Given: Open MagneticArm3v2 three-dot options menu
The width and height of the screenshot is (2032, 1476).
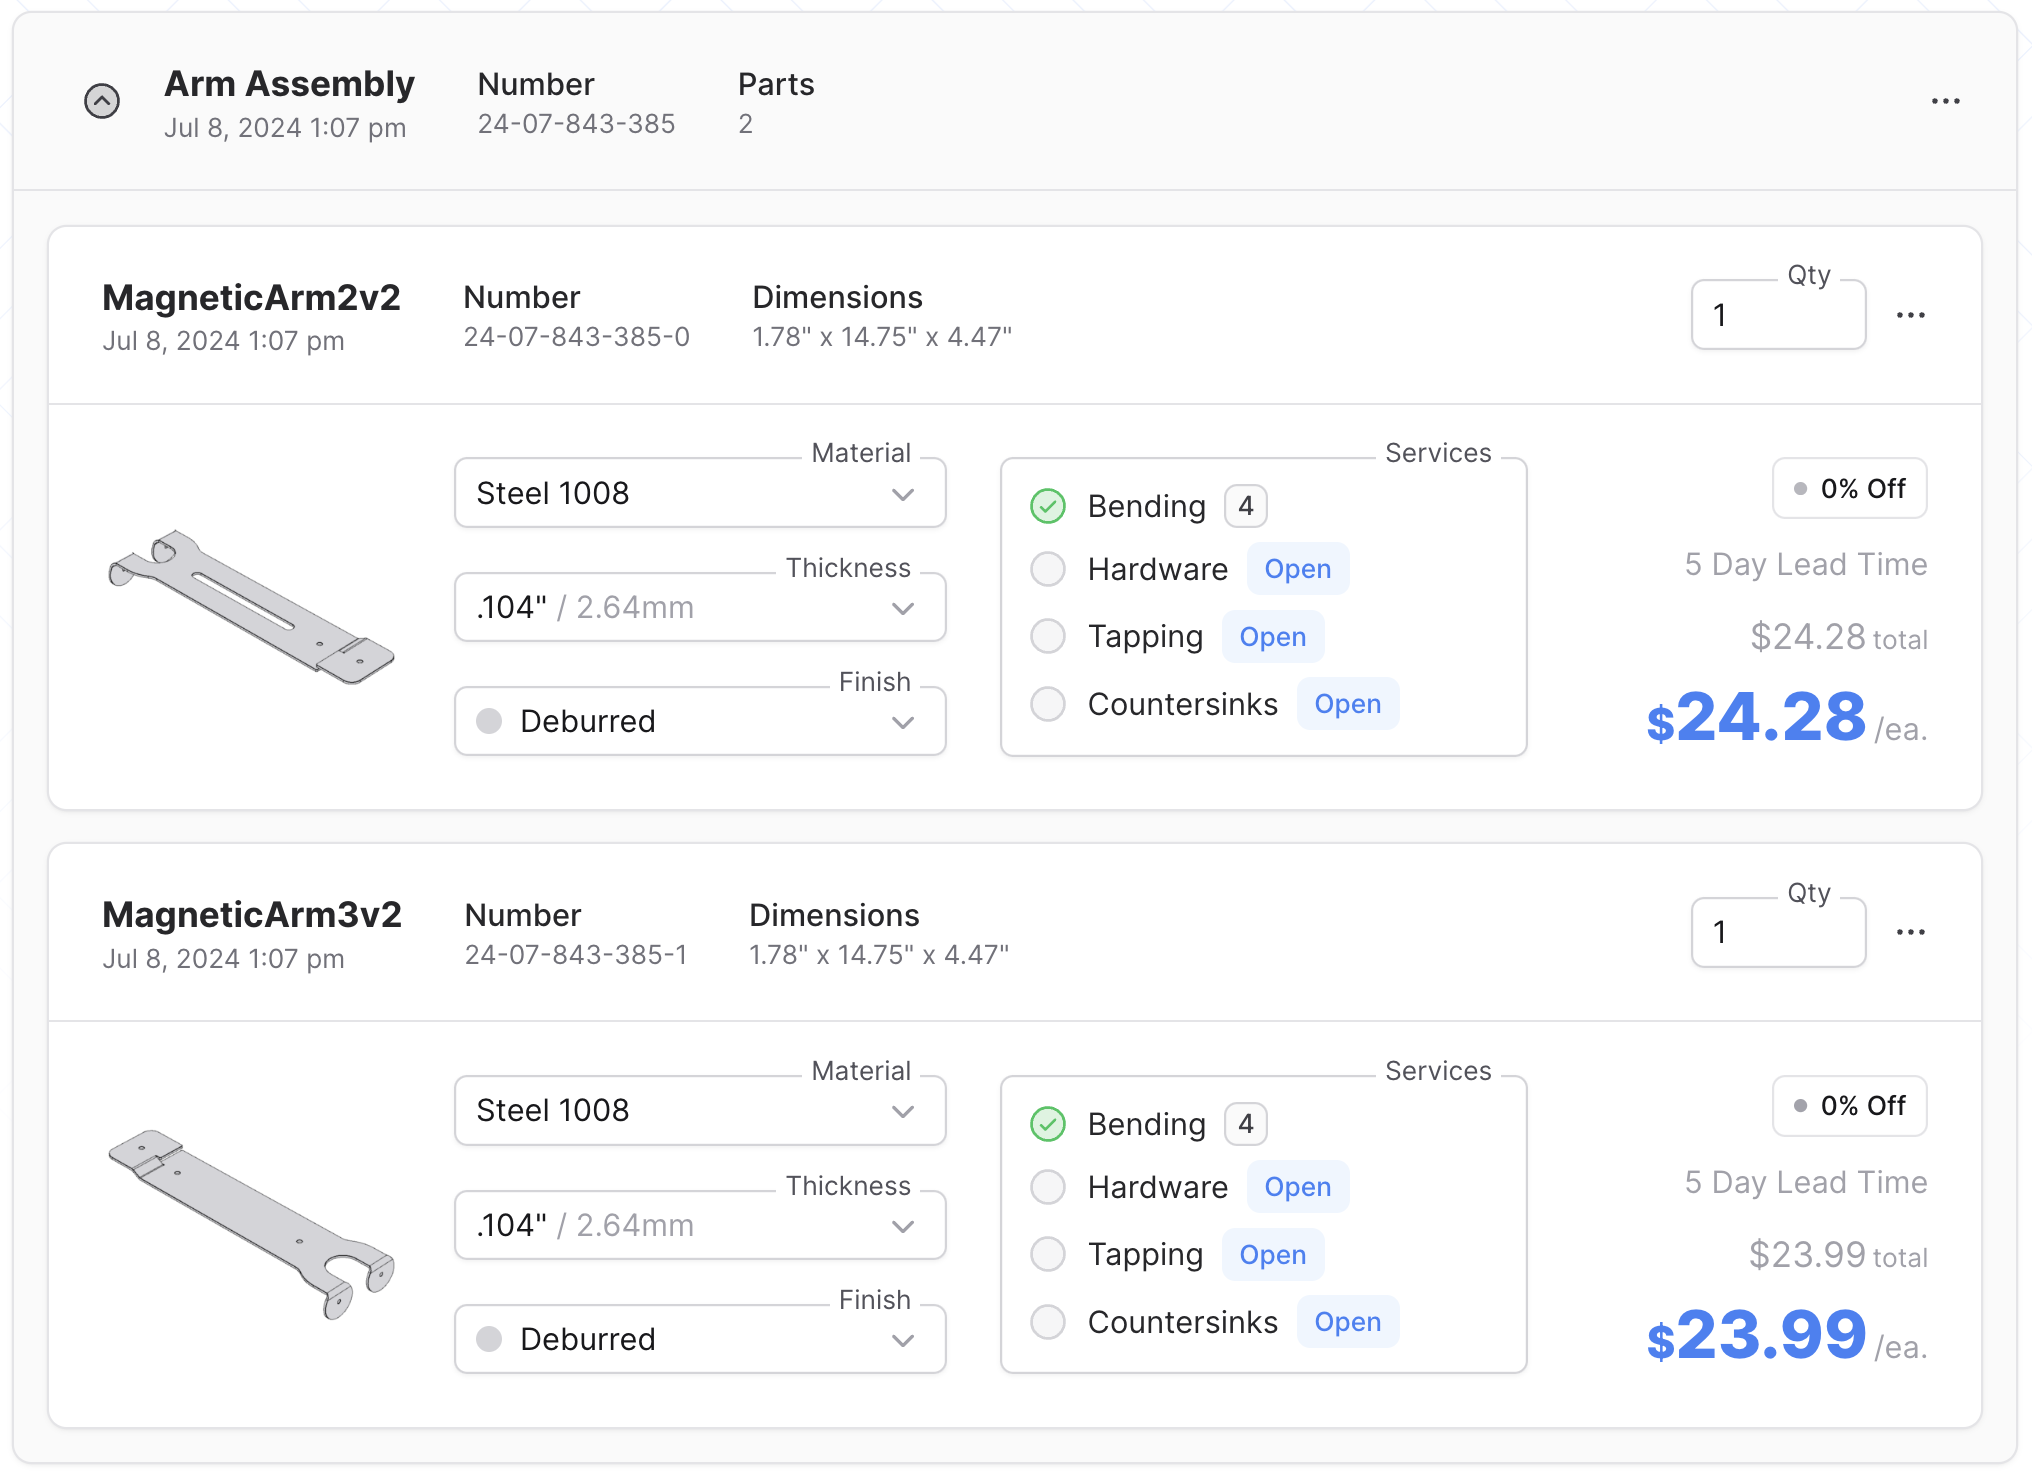Looking at the screenshot, I should pos(1910,932).
